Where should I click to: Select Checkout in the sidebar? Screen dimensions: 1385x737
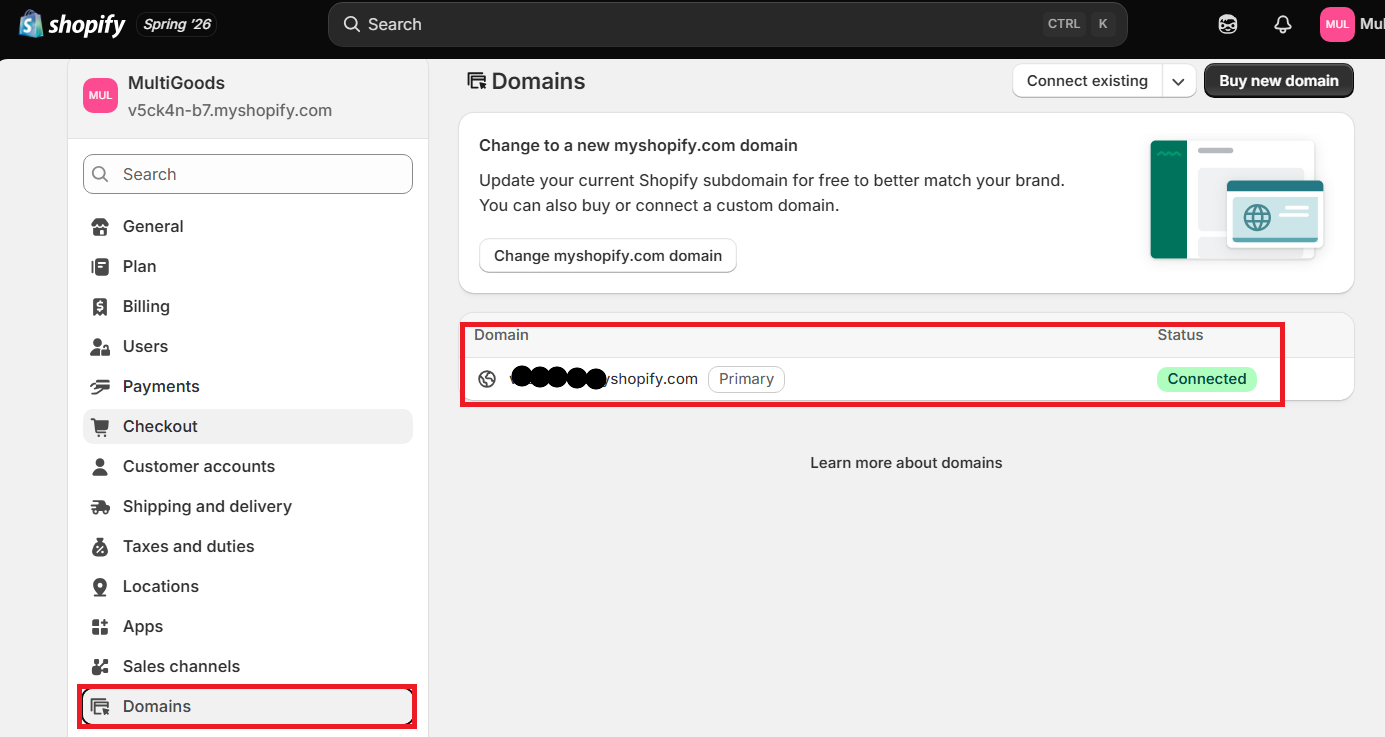pos(248,426)
